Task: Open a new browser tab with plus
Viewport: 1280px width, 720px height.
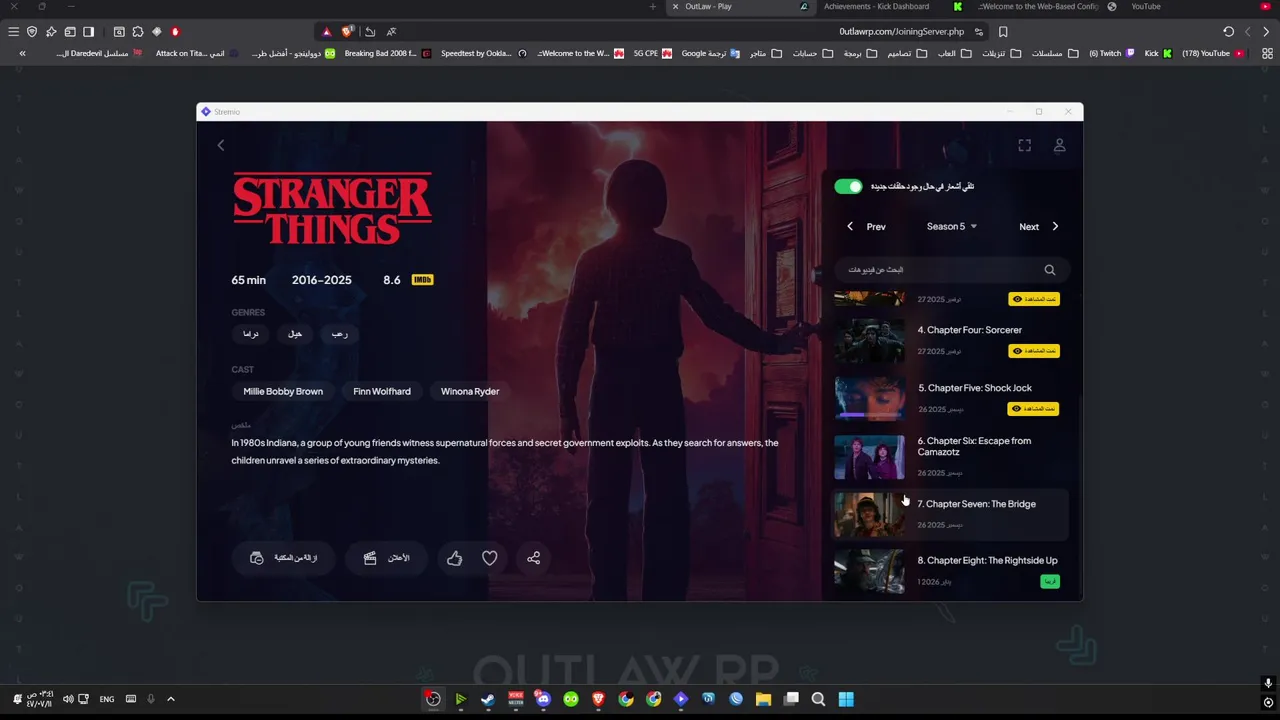Action: [x=653, y=6]
